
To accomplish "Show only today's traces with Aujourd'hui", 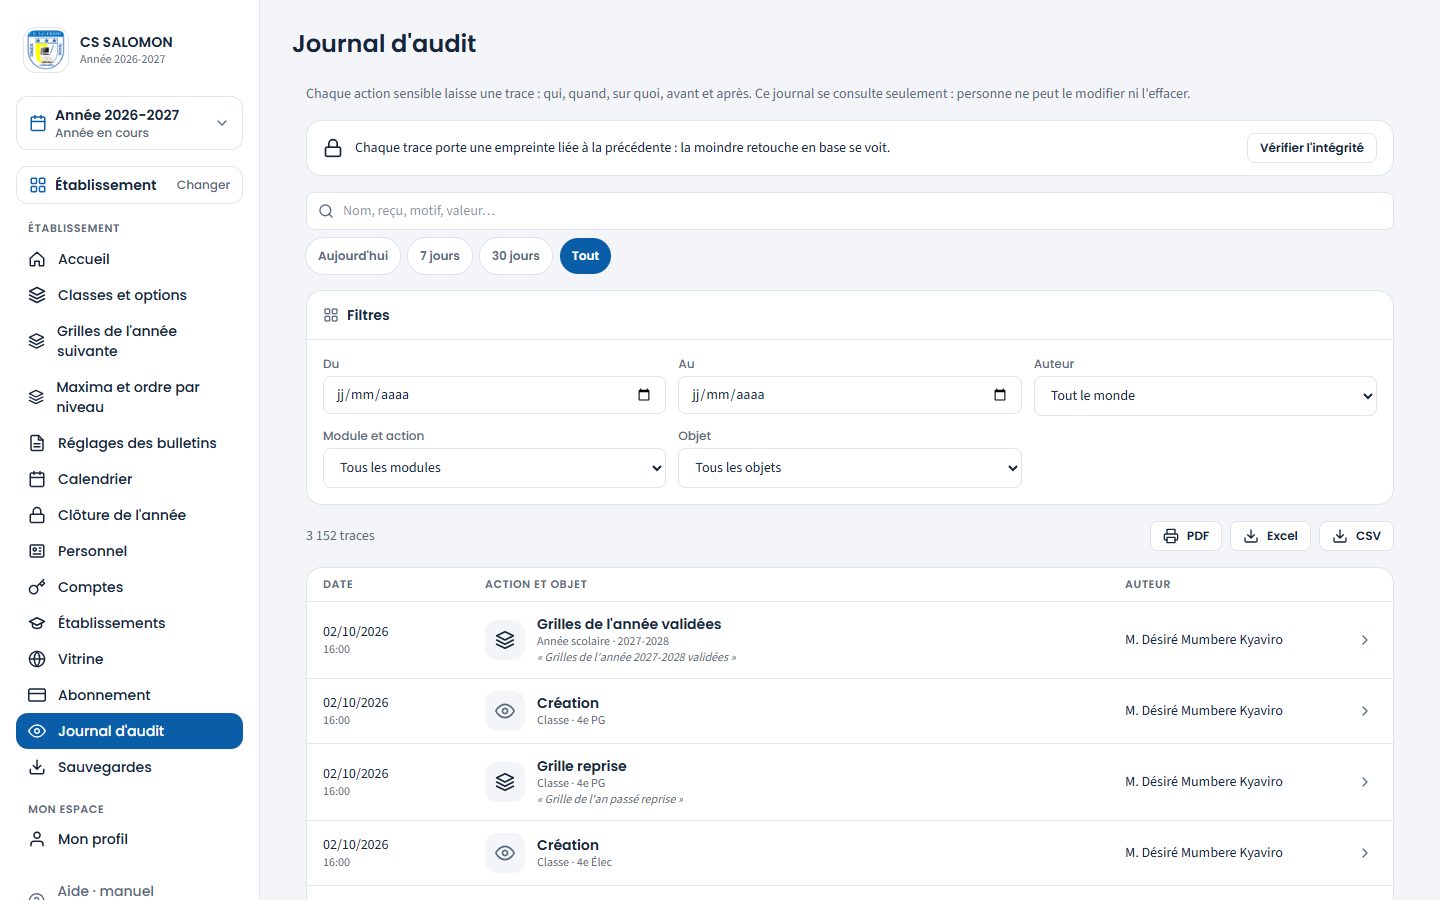I will click(353, 256).
